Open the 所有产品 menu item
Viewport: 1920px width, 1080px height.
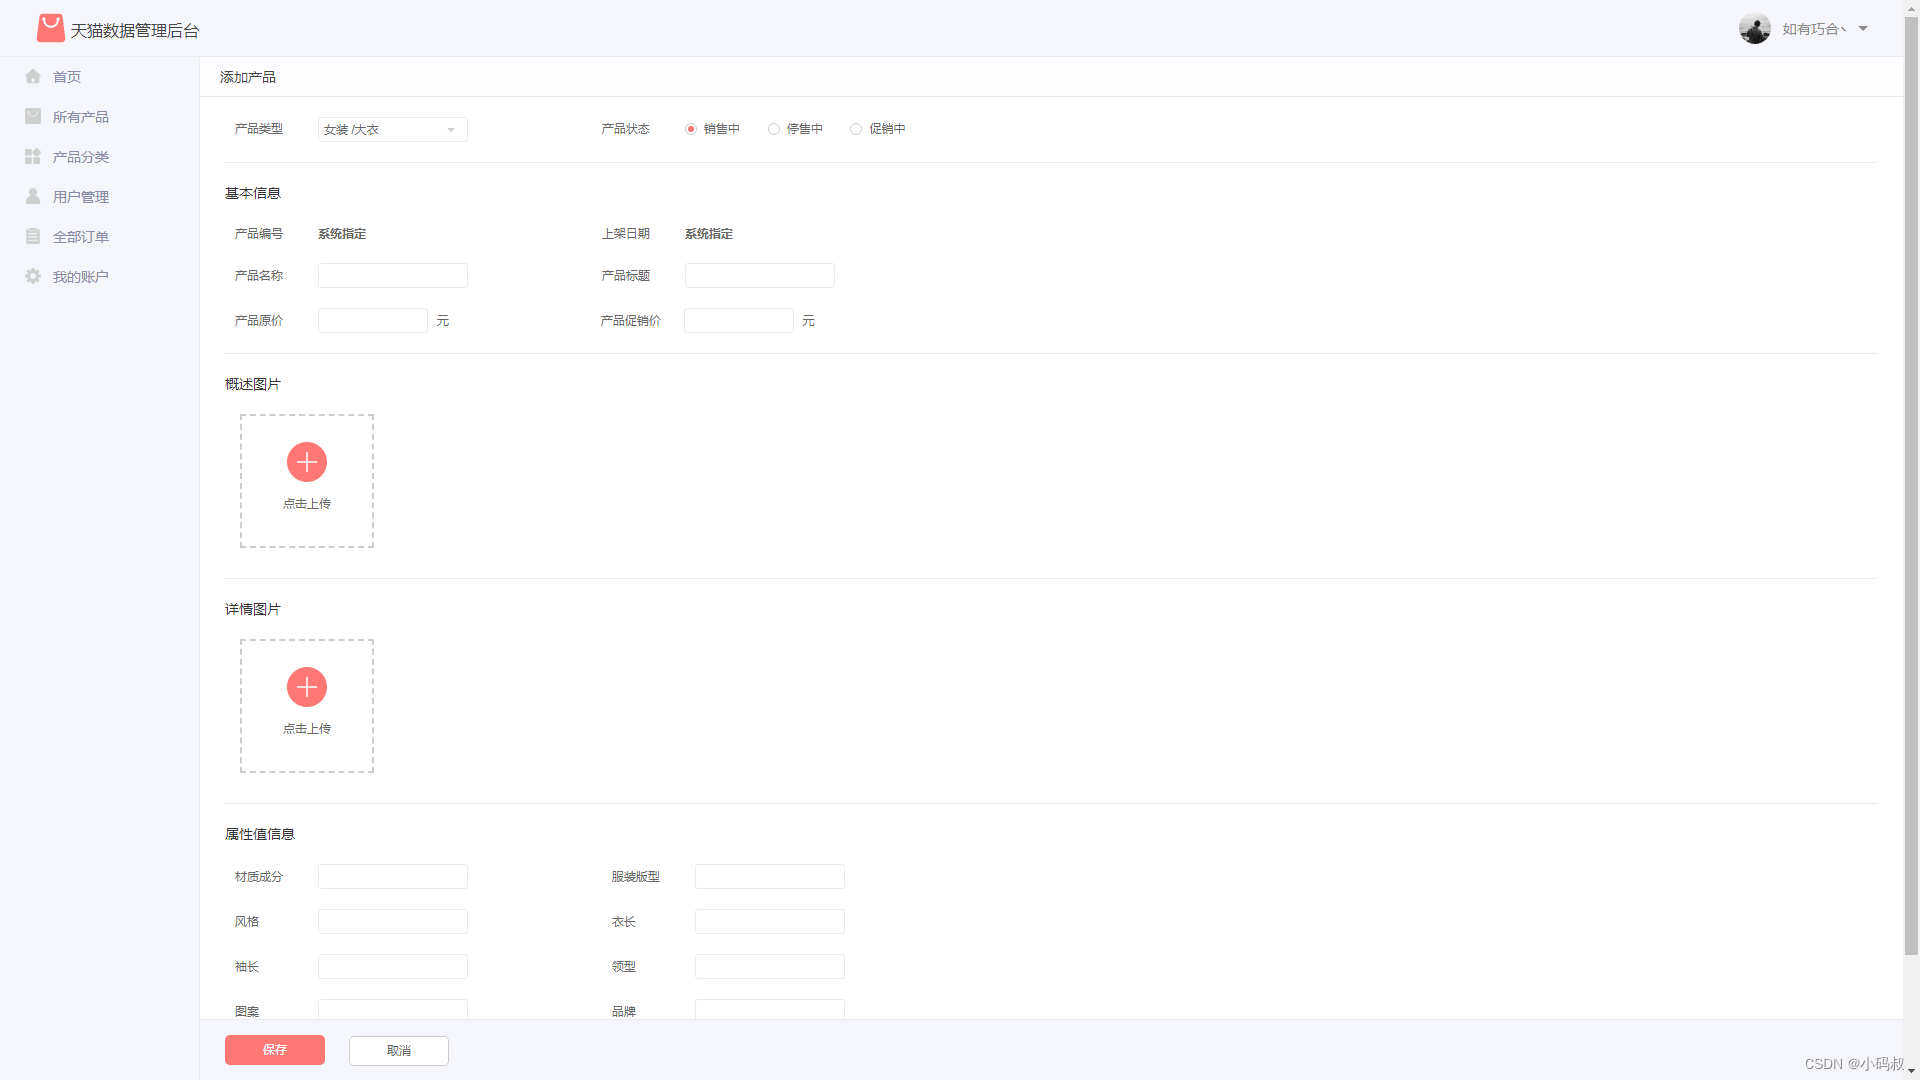pyautogui.click(x=81, y=117)
